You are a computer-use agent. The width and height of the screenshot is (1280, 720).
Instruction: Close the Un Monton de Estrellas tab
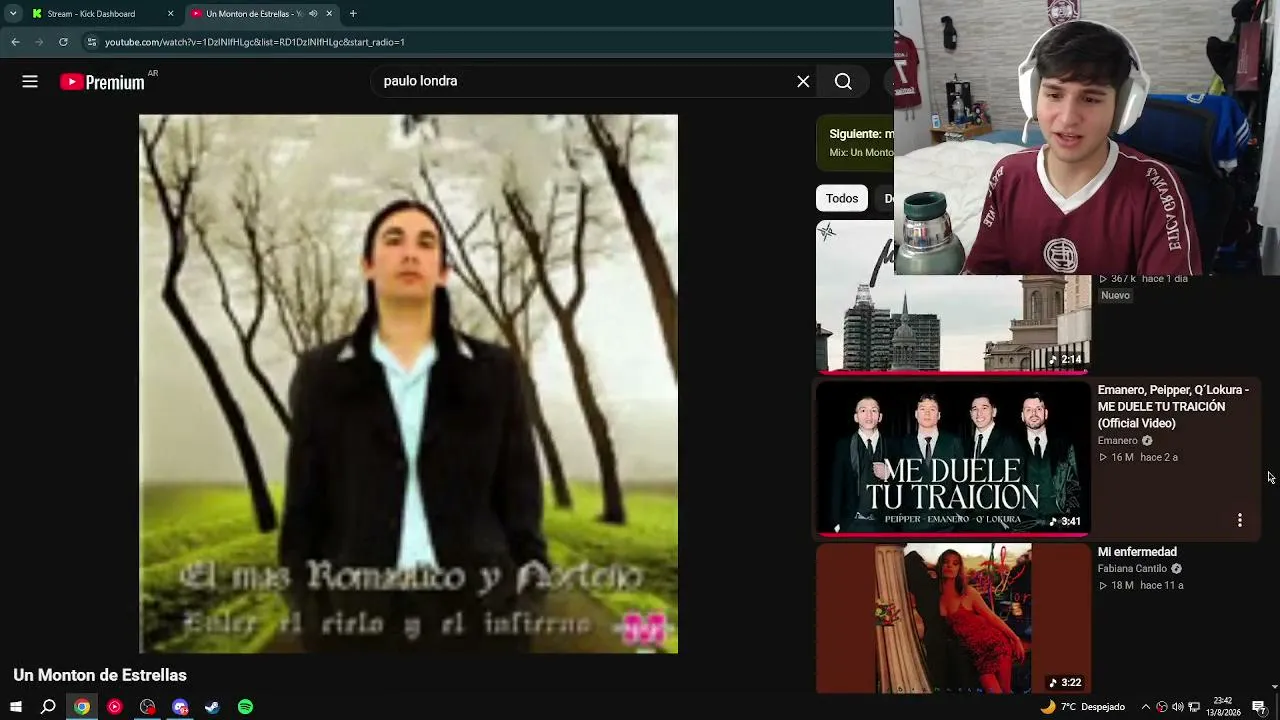[329, 14]
